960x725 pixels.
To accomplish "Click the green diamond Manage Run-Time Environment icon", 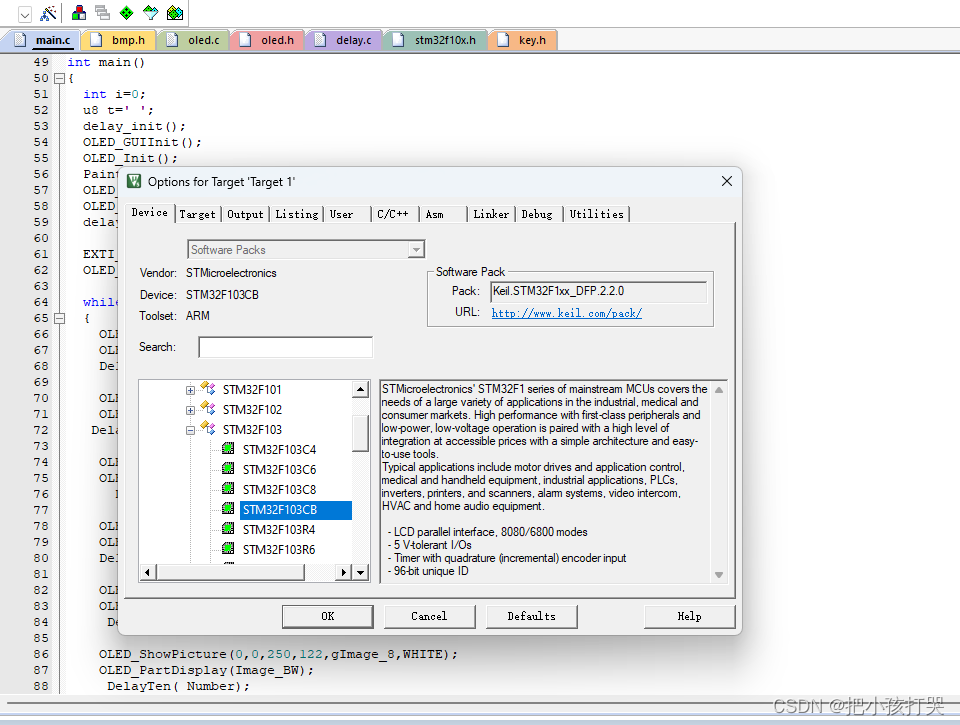I will [x=126, y=13].
